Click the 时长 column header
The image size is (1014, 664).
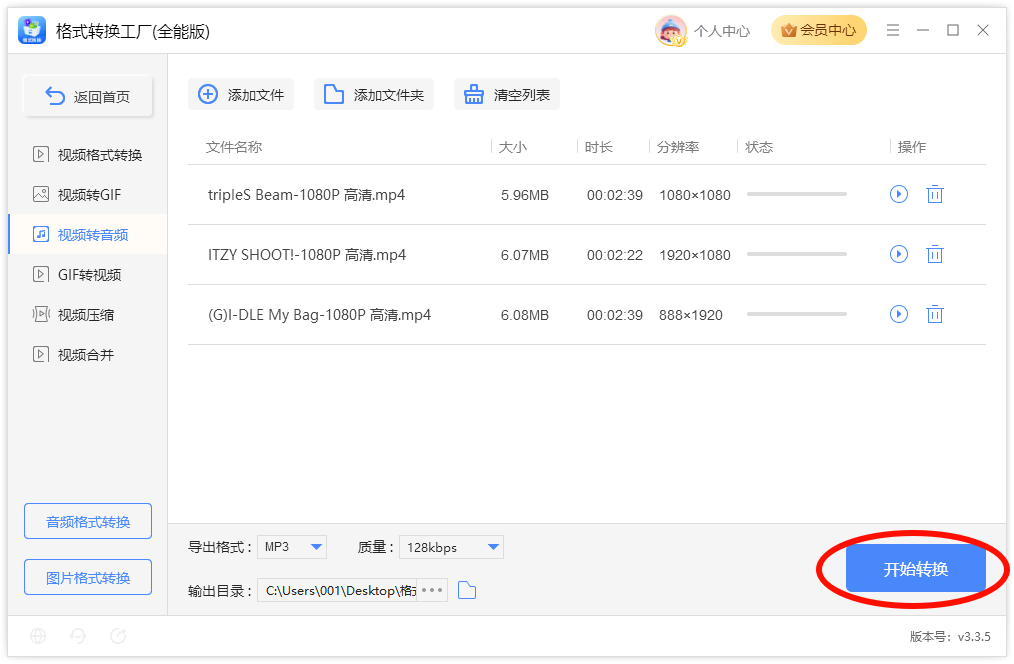(x=599, y=147)
